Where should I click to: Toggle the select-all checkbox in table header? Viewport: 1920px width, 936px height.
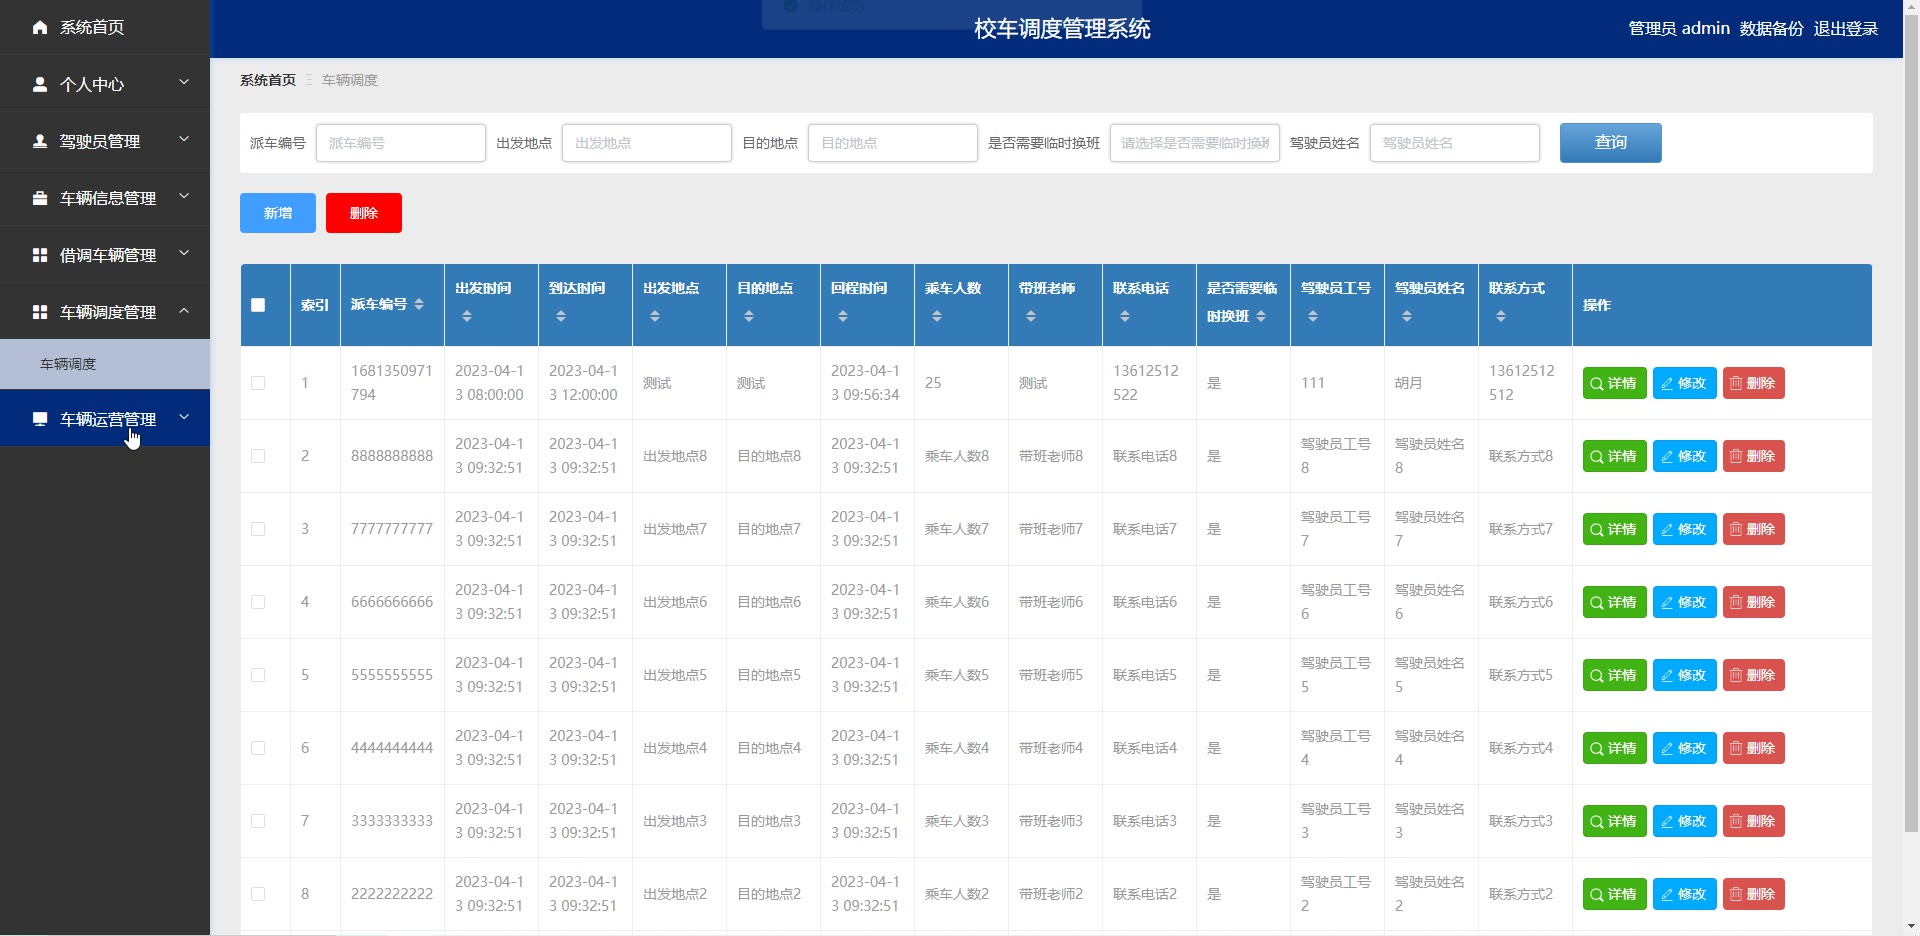[258, 305]
